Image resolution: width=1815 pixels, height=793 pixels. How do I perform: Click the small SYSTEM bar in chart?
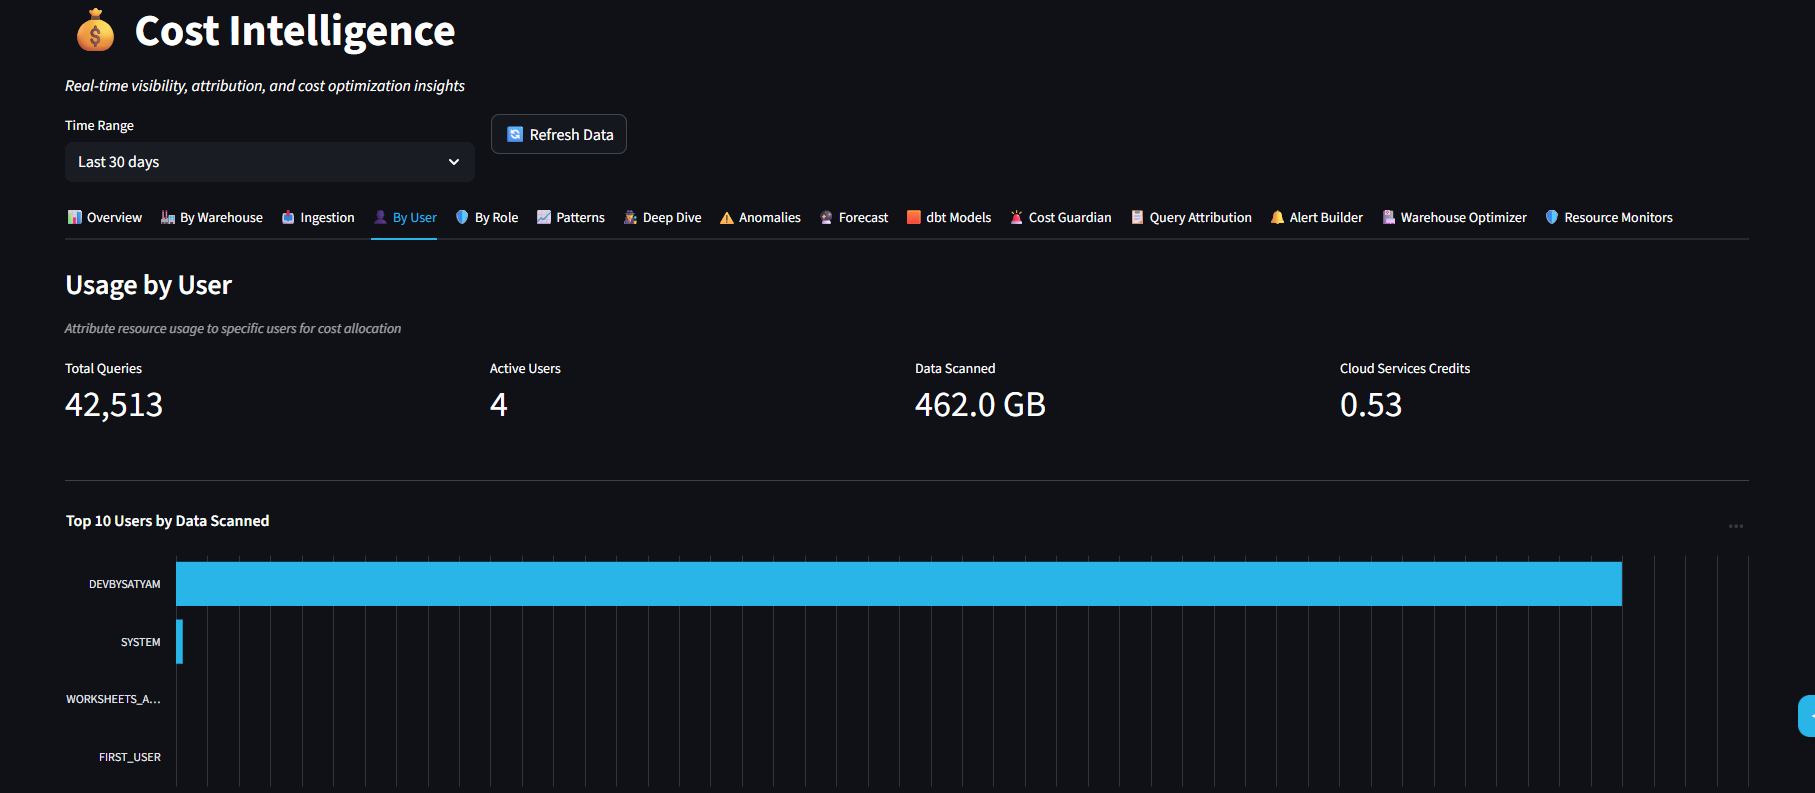click(180, 642)
